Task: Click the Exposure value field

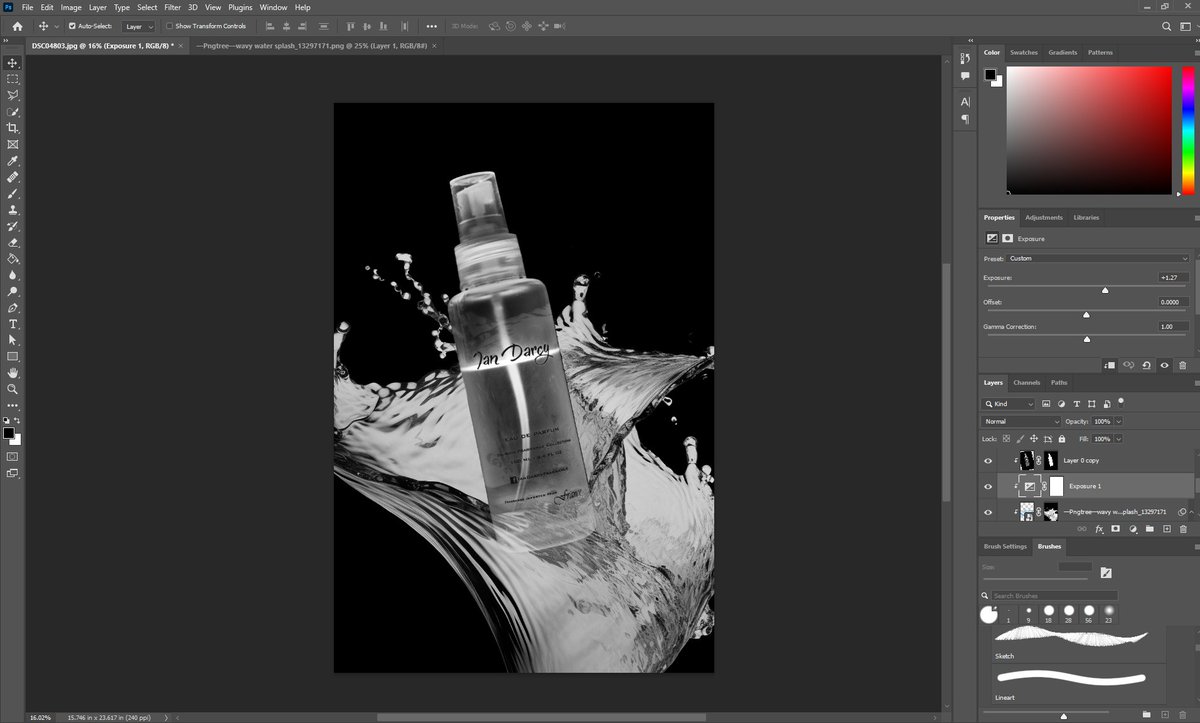Action: point(1174,277)
